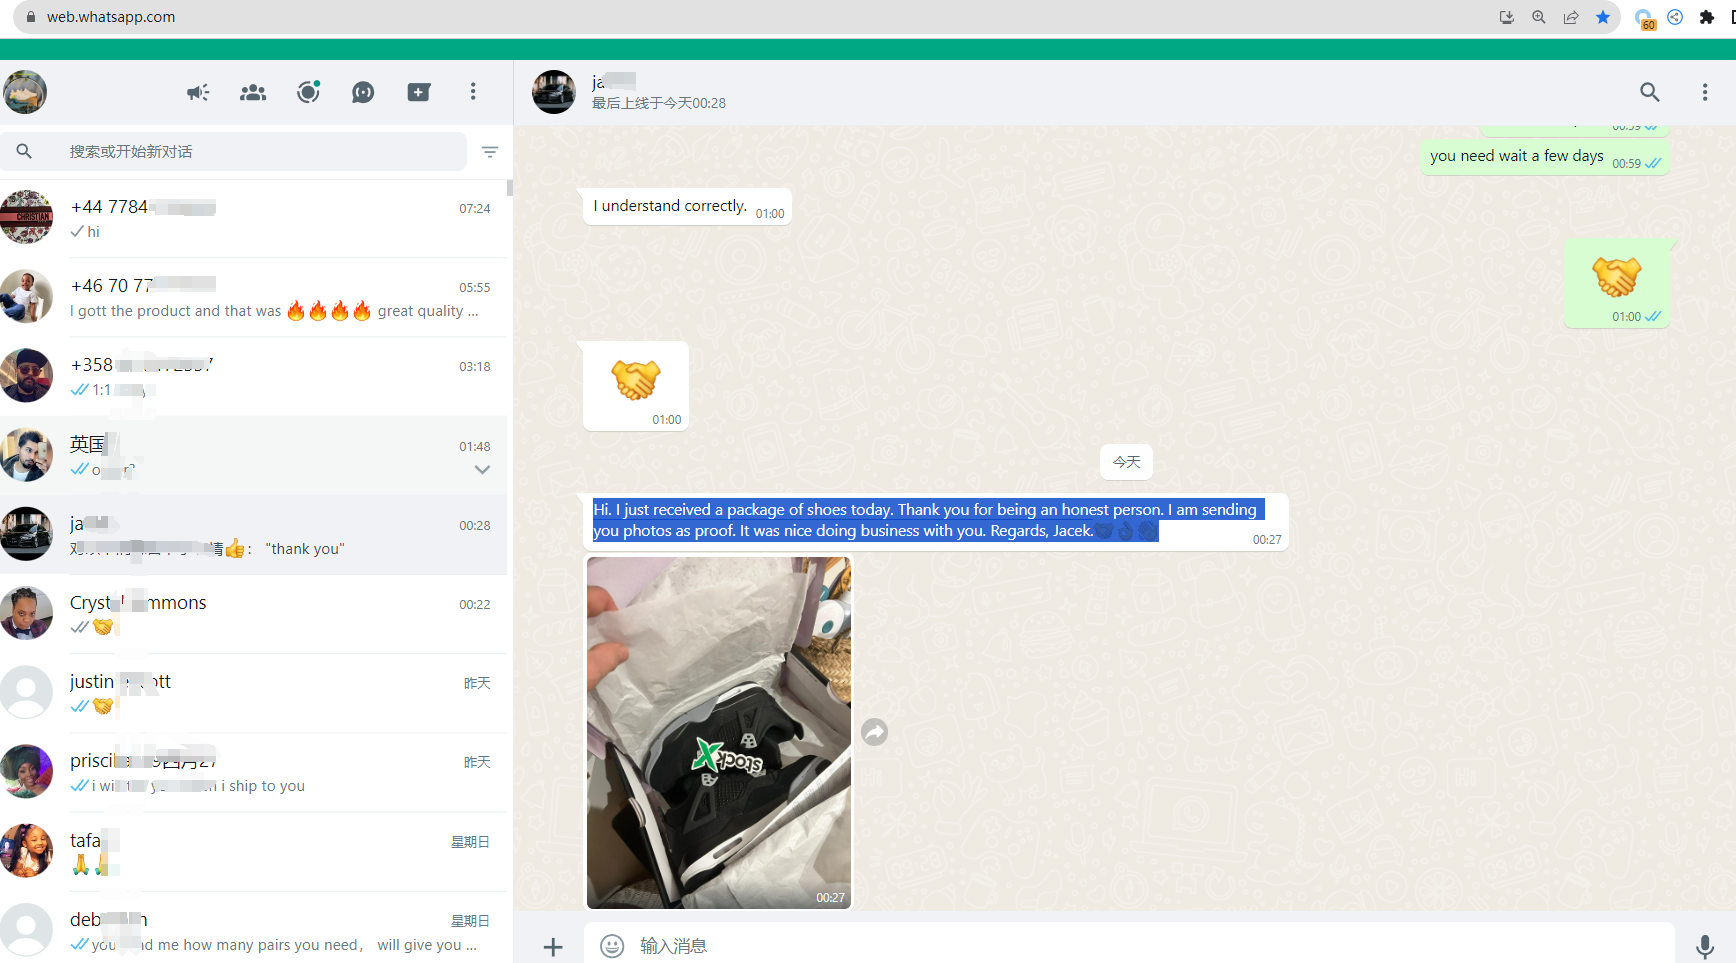1736x963 pixels.
Task: Open the Communities icon in sidebar header
Action: pos(253,93)
